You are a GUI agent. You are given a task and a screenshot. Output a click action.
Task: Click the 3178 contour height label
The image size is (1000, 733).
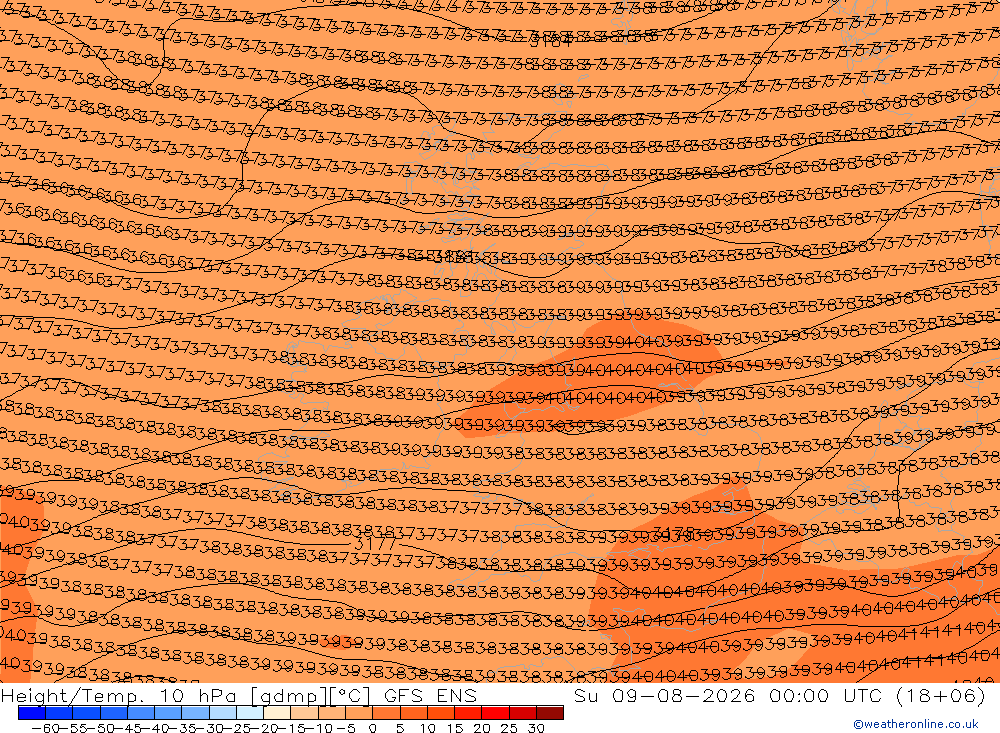pos(673,533)
